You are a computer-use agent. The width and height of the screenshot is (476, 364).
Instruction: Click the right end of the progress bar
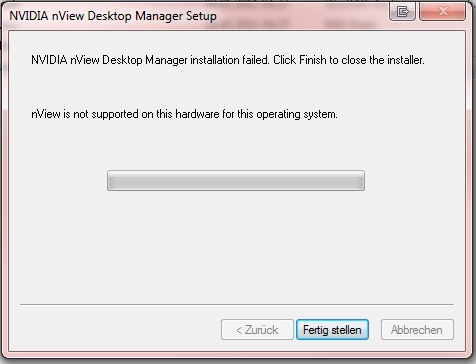360,181
